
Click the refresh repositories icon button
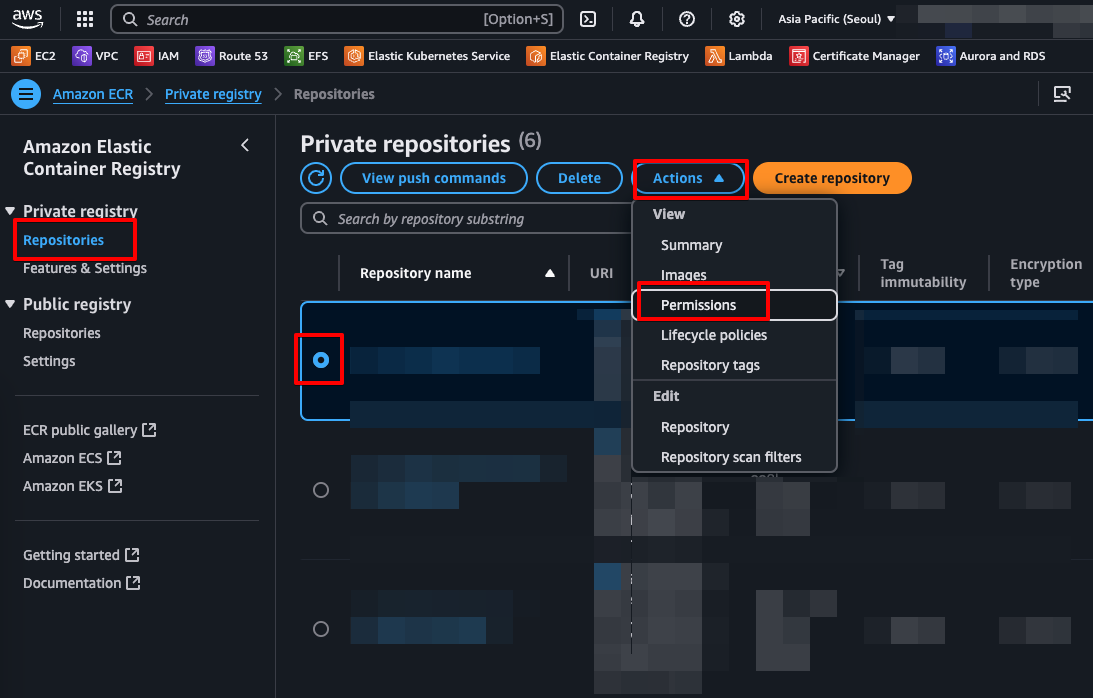pyautogui.click(x=316, y=178)
